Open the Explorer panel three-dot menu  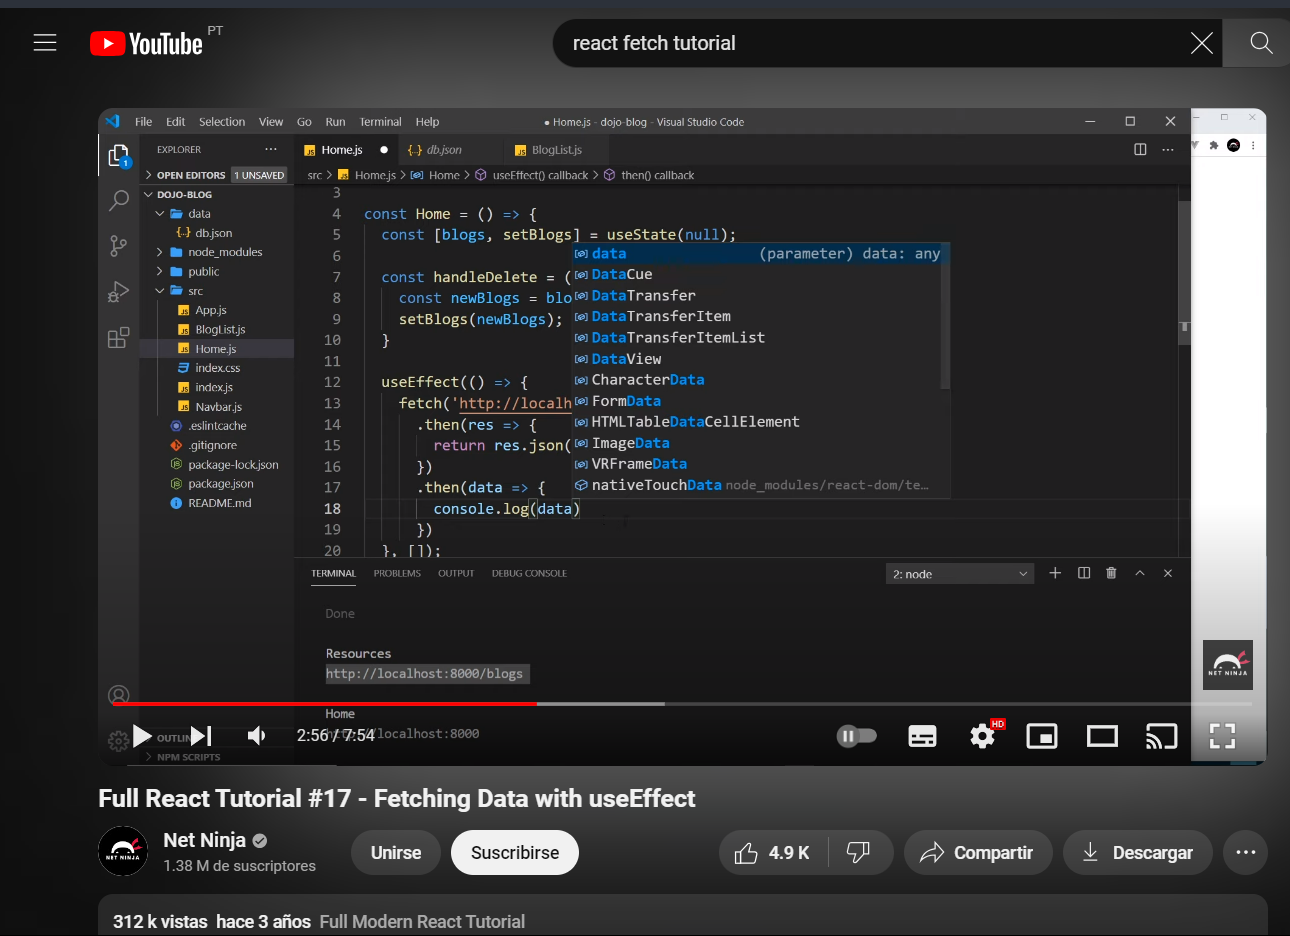point(271,150)
